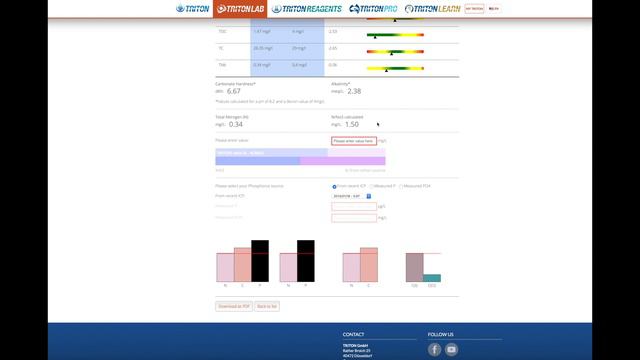This screenshot has width=640, height=360.
Task: Open the Triton Learn tab
Action: [x=433, y=9]
